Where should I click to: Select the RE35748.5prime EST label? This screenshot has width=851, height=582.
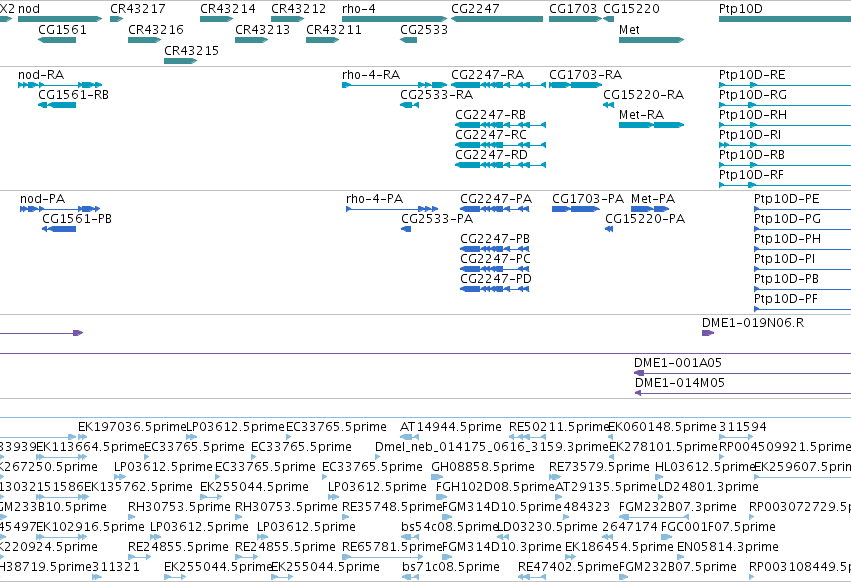coord(392,507)
